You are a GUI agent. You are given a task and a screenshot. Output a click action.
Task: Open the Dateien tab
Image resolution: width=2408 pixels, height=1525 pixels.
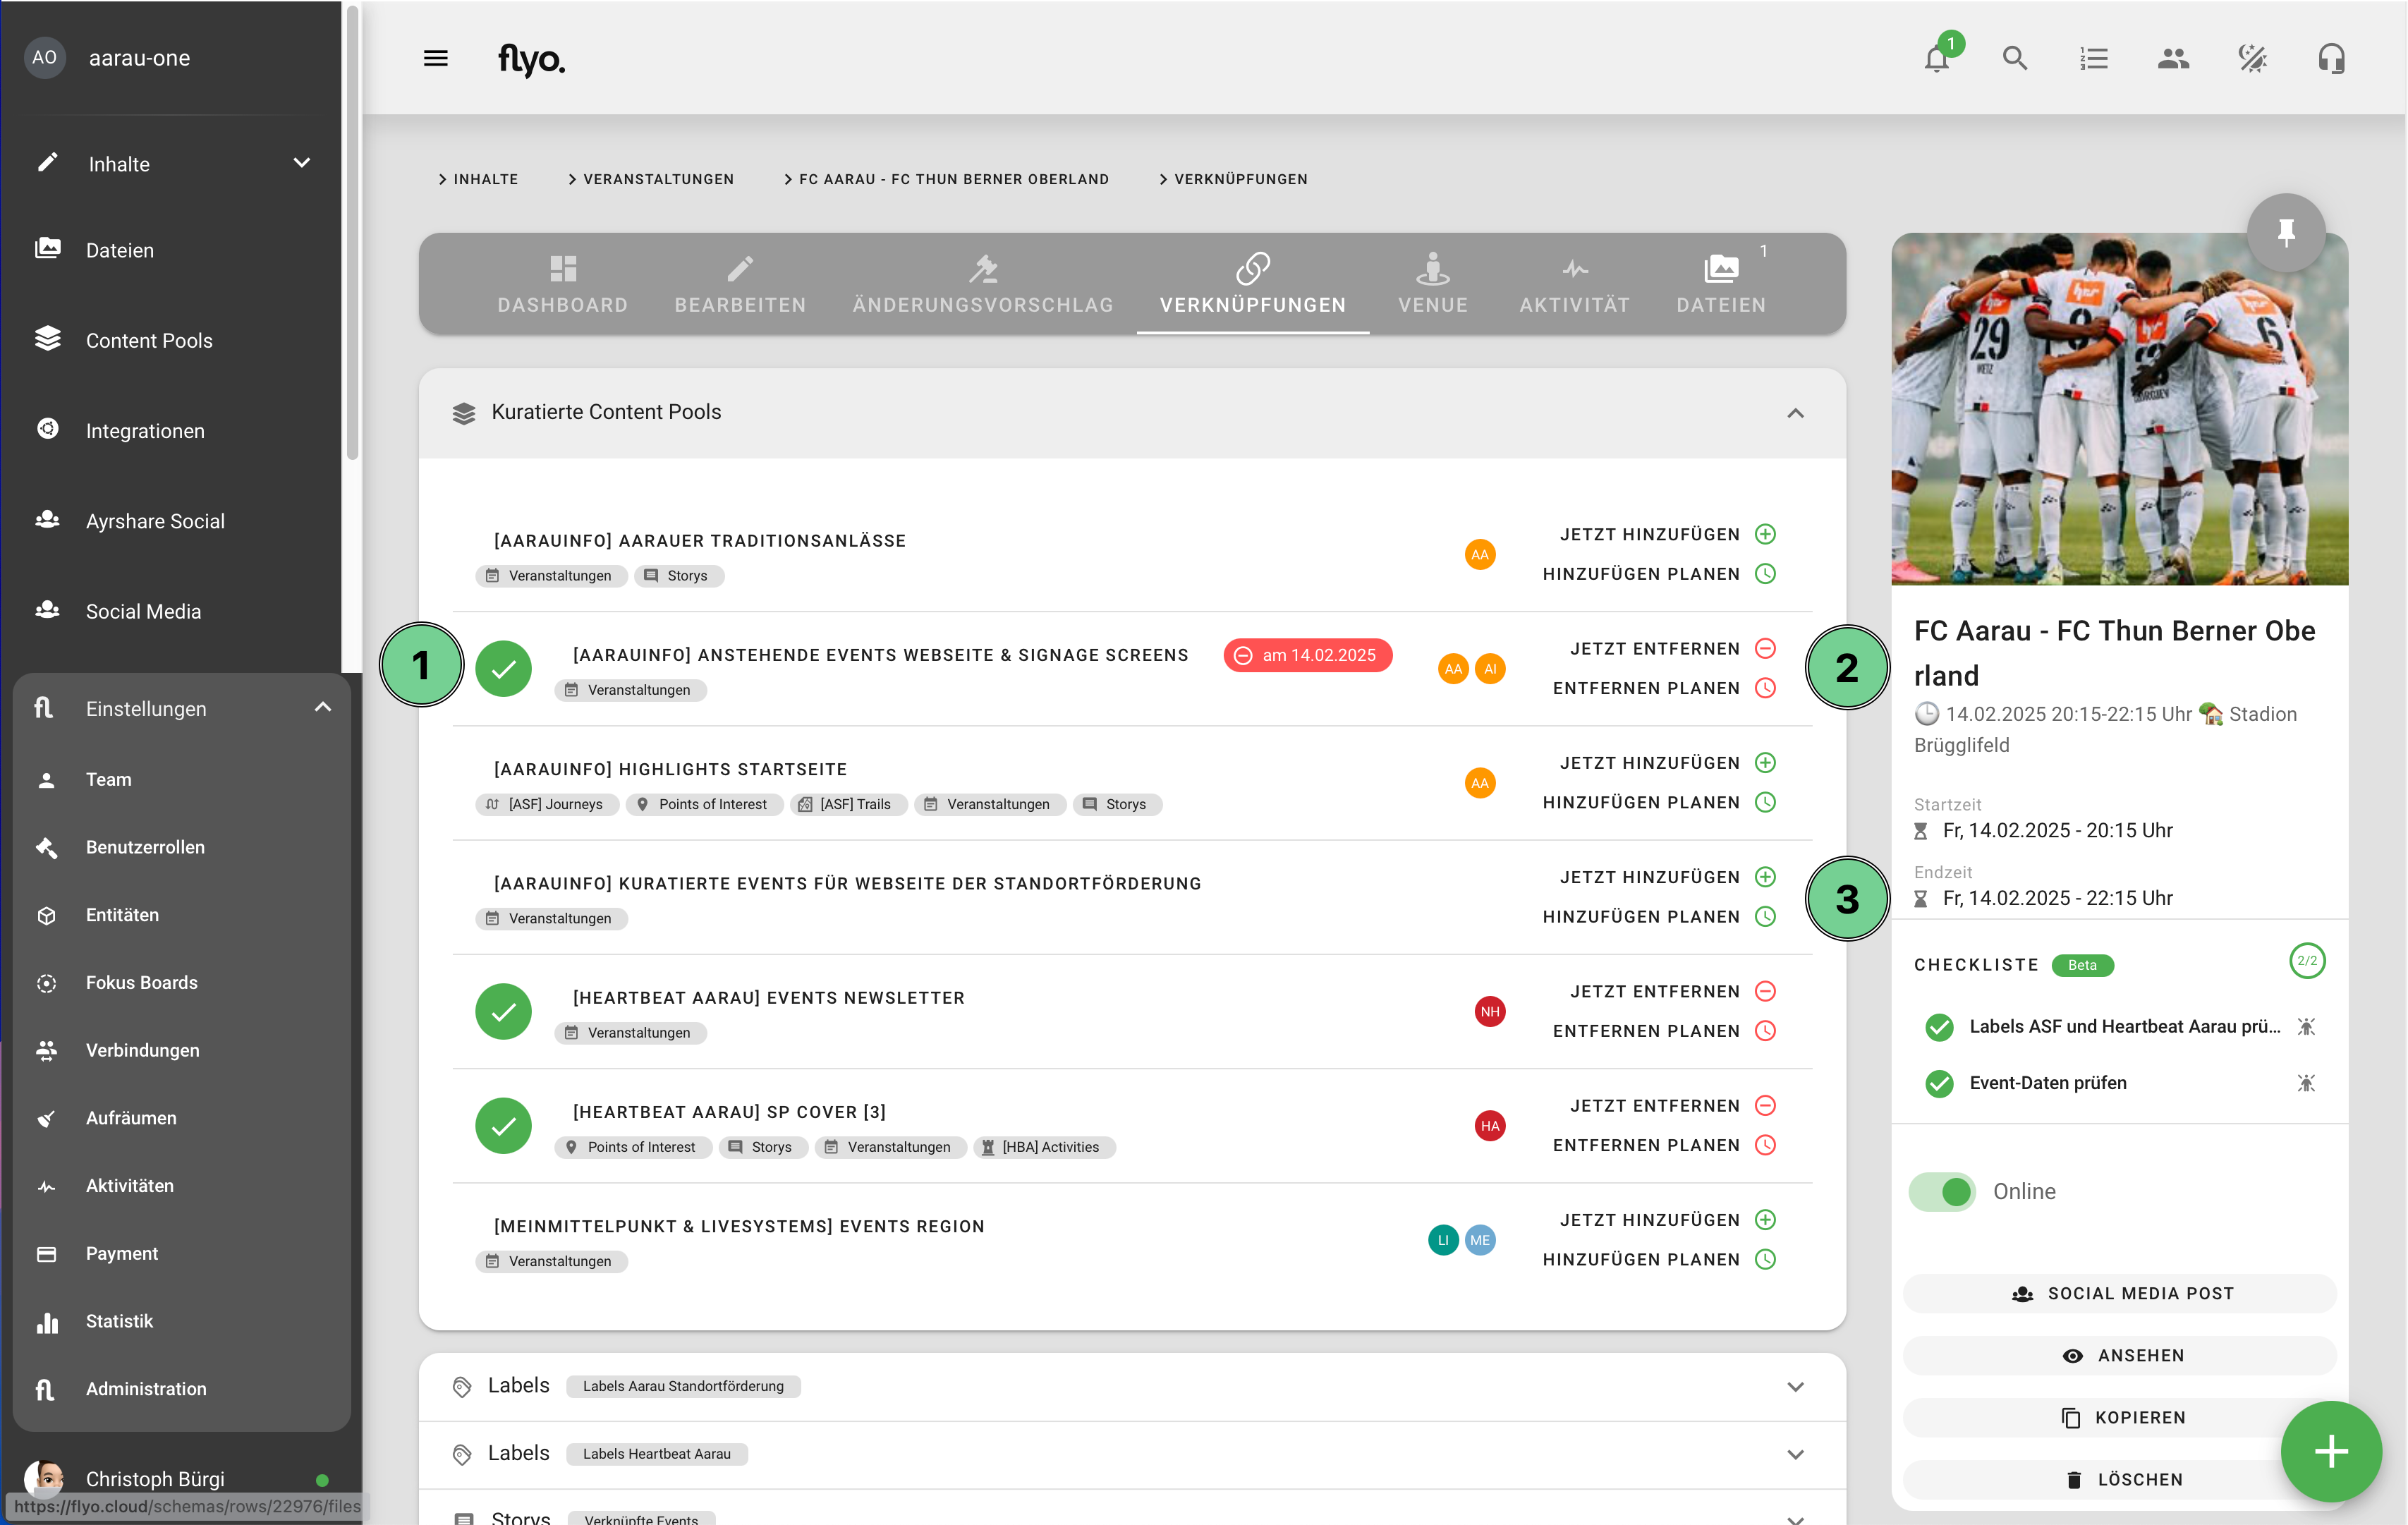point(1720,284)
